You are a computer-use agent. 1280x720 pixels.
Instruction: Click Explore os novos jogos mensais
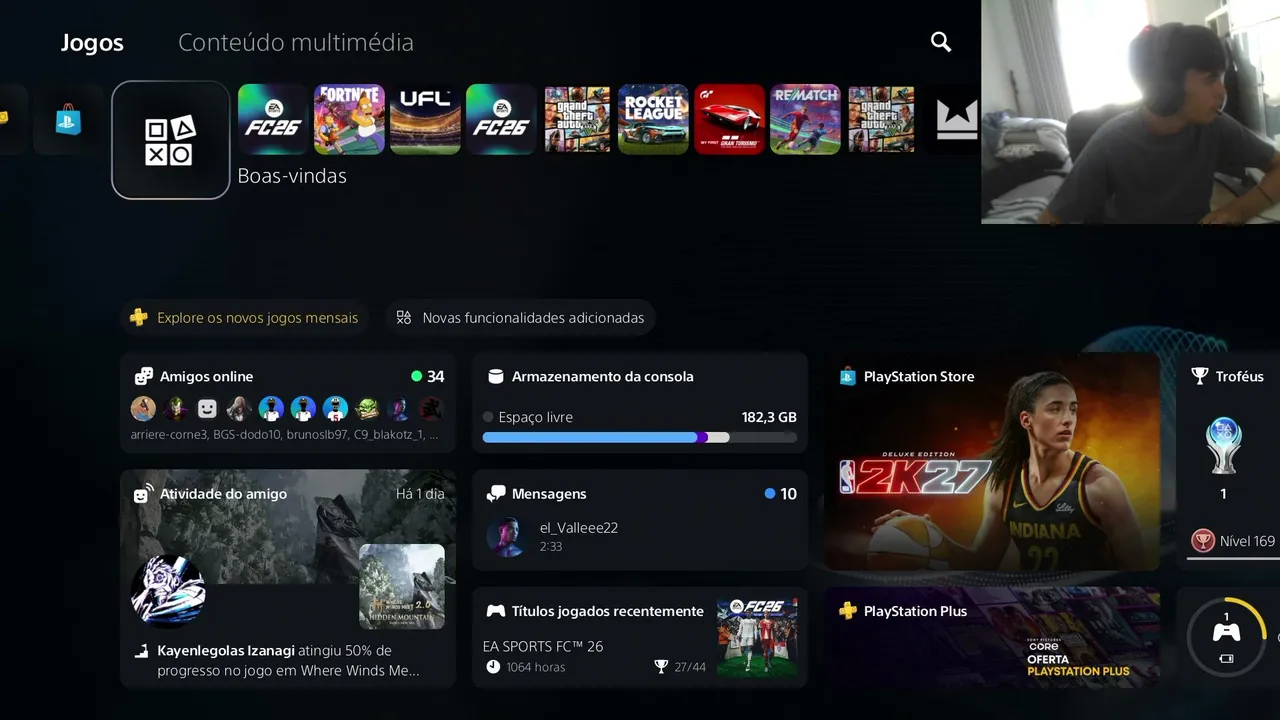245,318
